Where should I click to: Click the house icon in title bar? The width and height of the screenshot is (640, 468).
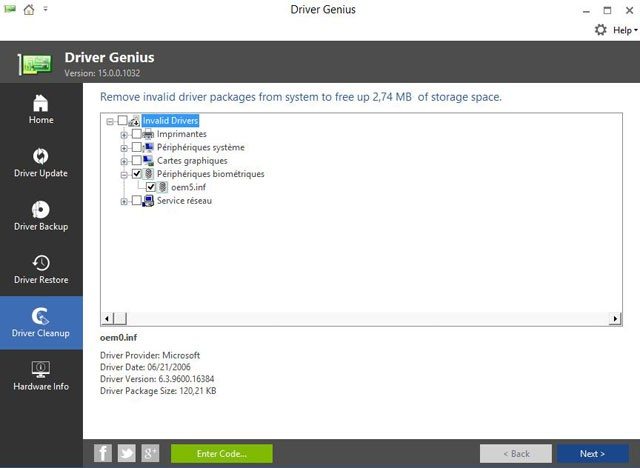(x=29, y=9)
